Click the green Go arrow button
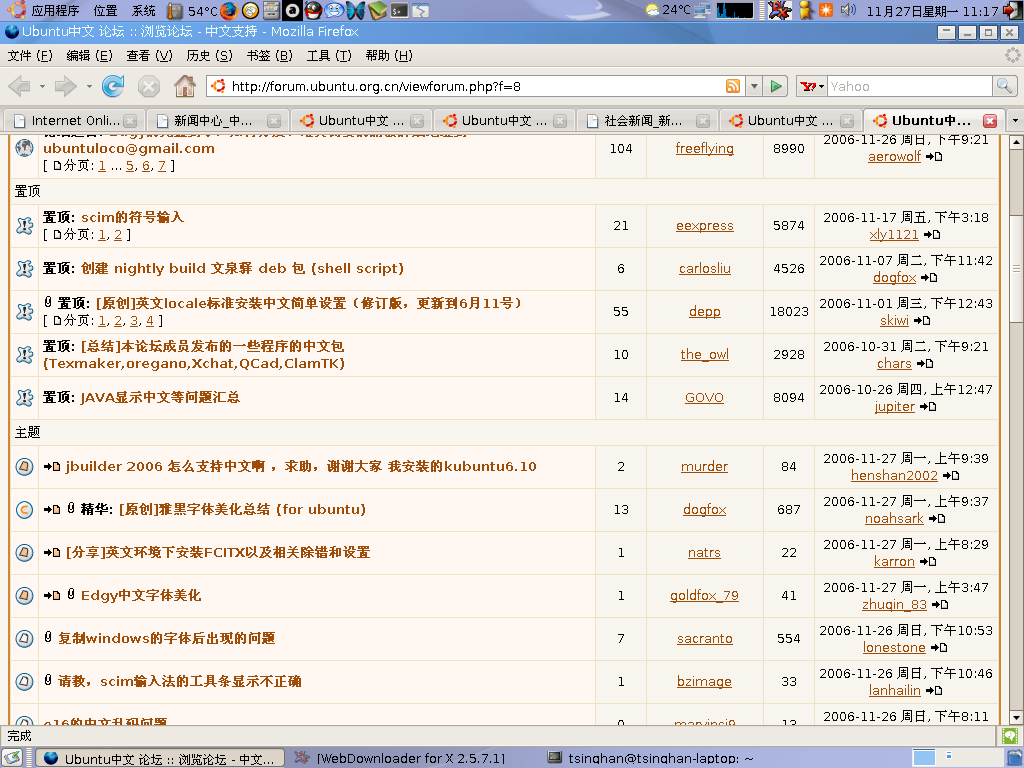The width and height of the screenshot is (1024, 768). (776, 86)
